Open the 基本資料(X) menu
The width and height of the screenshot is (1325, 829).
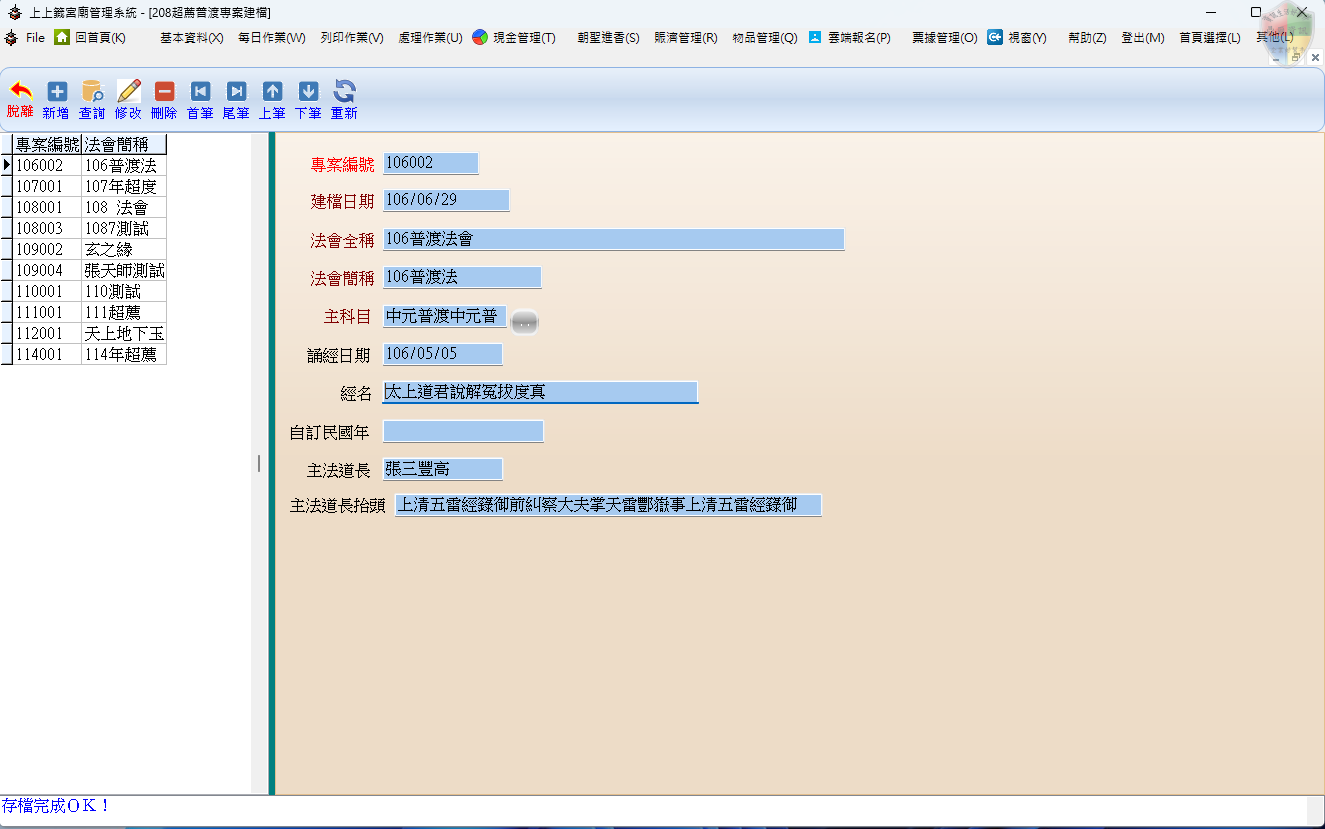[x=191, y=38]
